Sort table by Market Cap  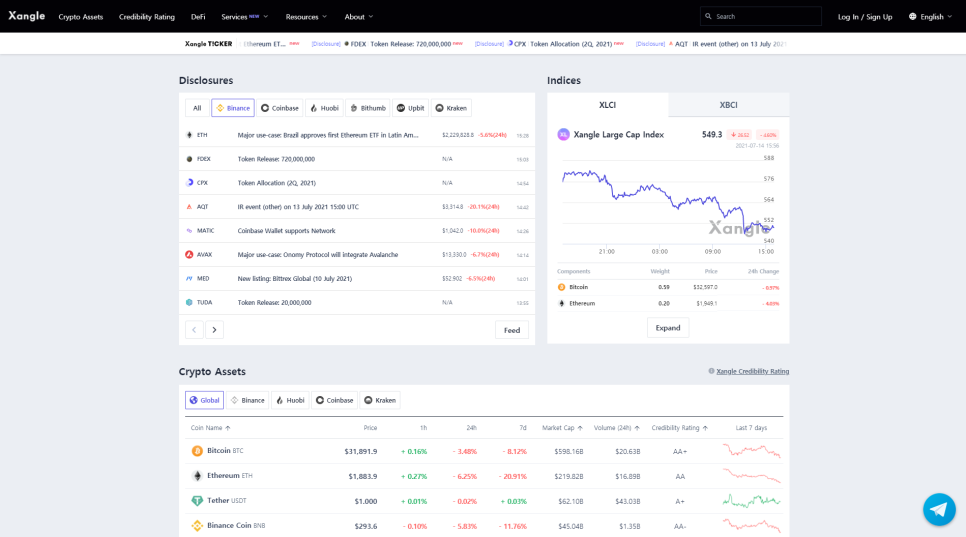562,427
